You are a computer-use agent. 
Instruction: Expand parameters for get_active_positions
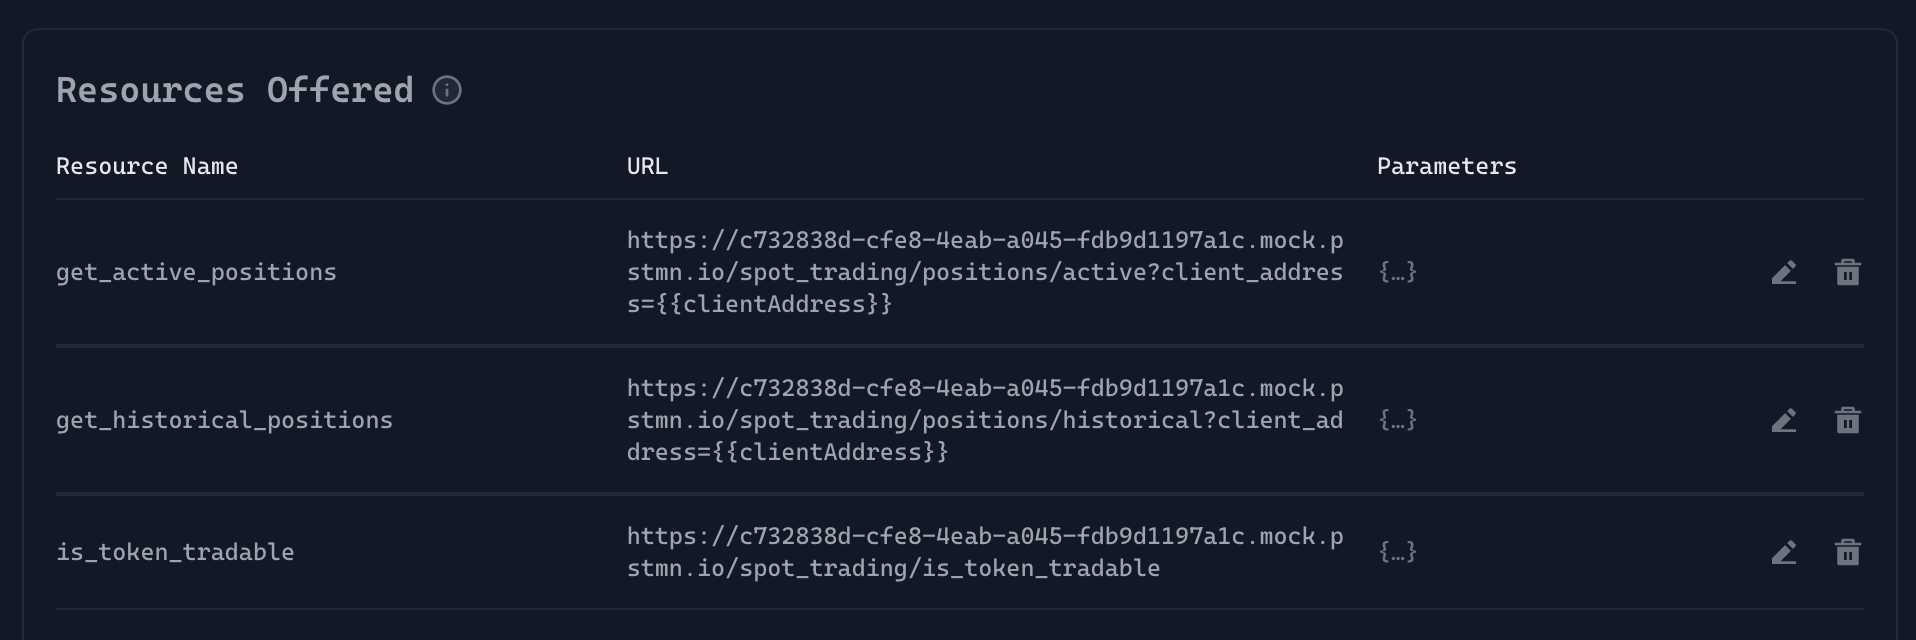(x=1397, y=272)
